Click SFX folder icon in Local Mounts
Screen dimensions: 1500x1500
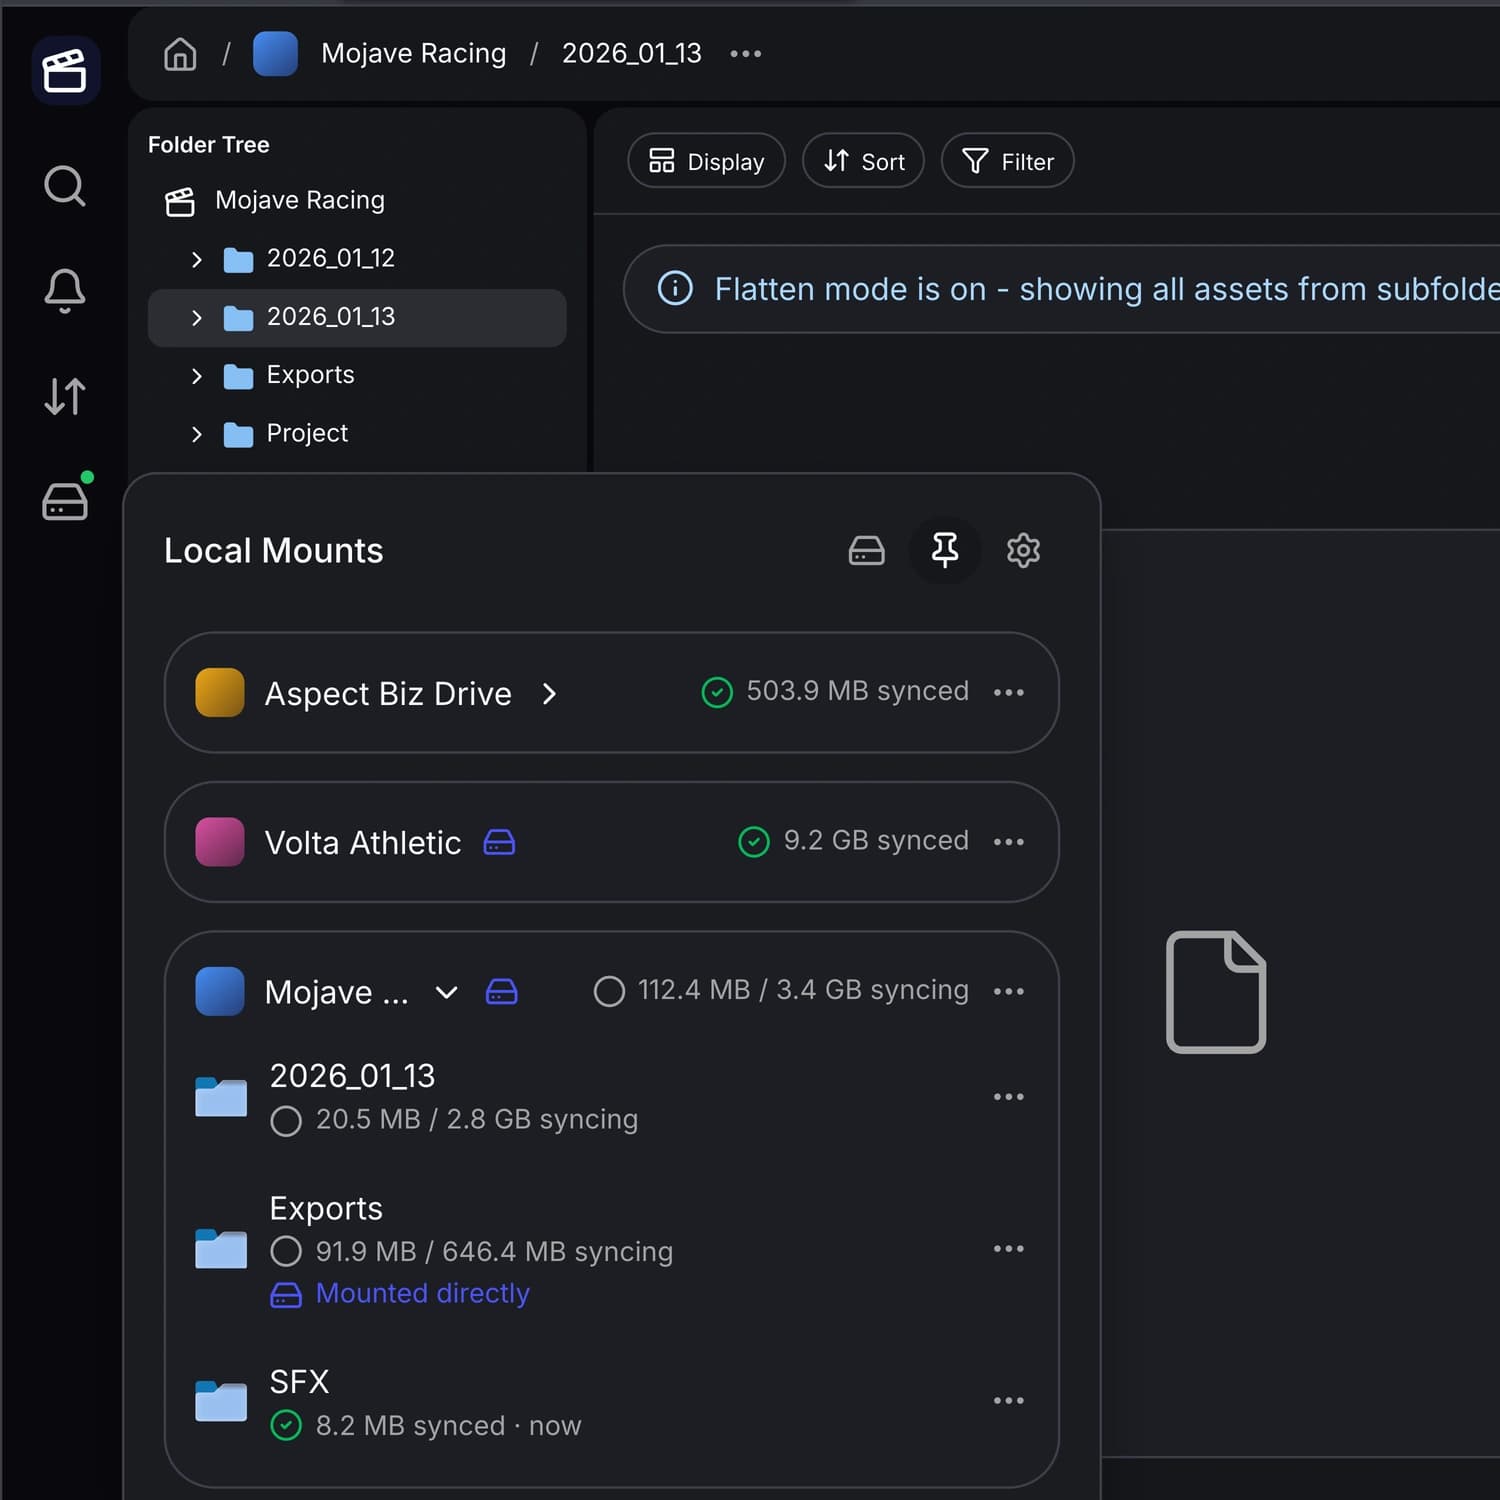tap(221, 1400)
